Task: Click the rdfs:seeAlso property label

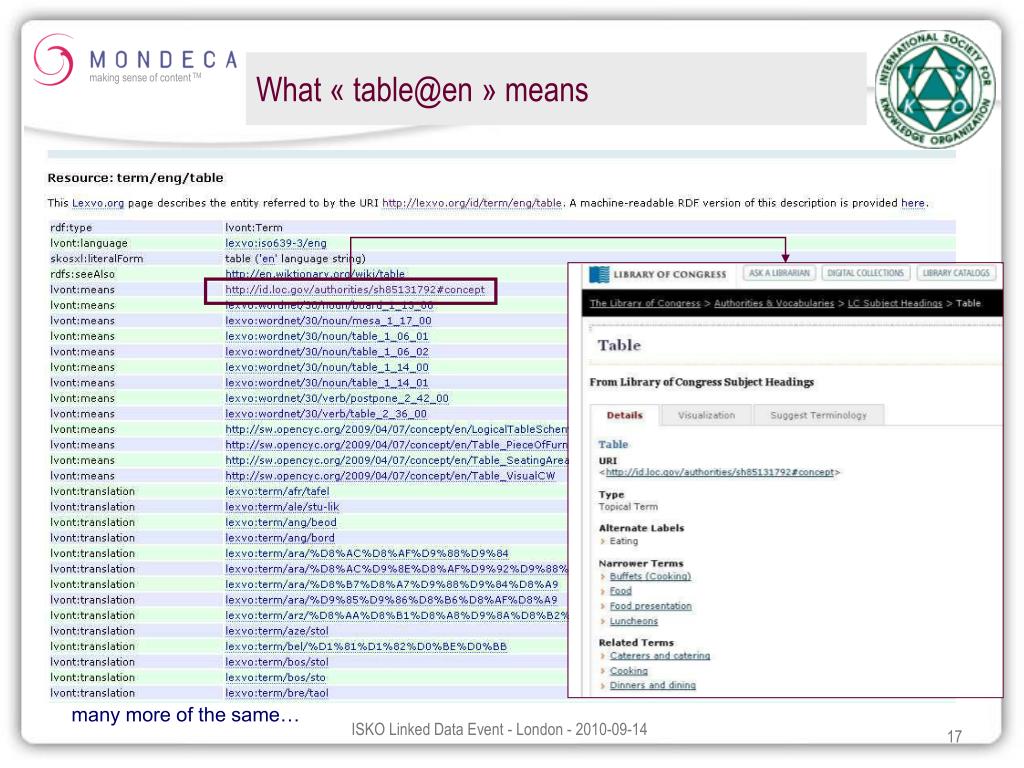Action: [x=82, y=274]
